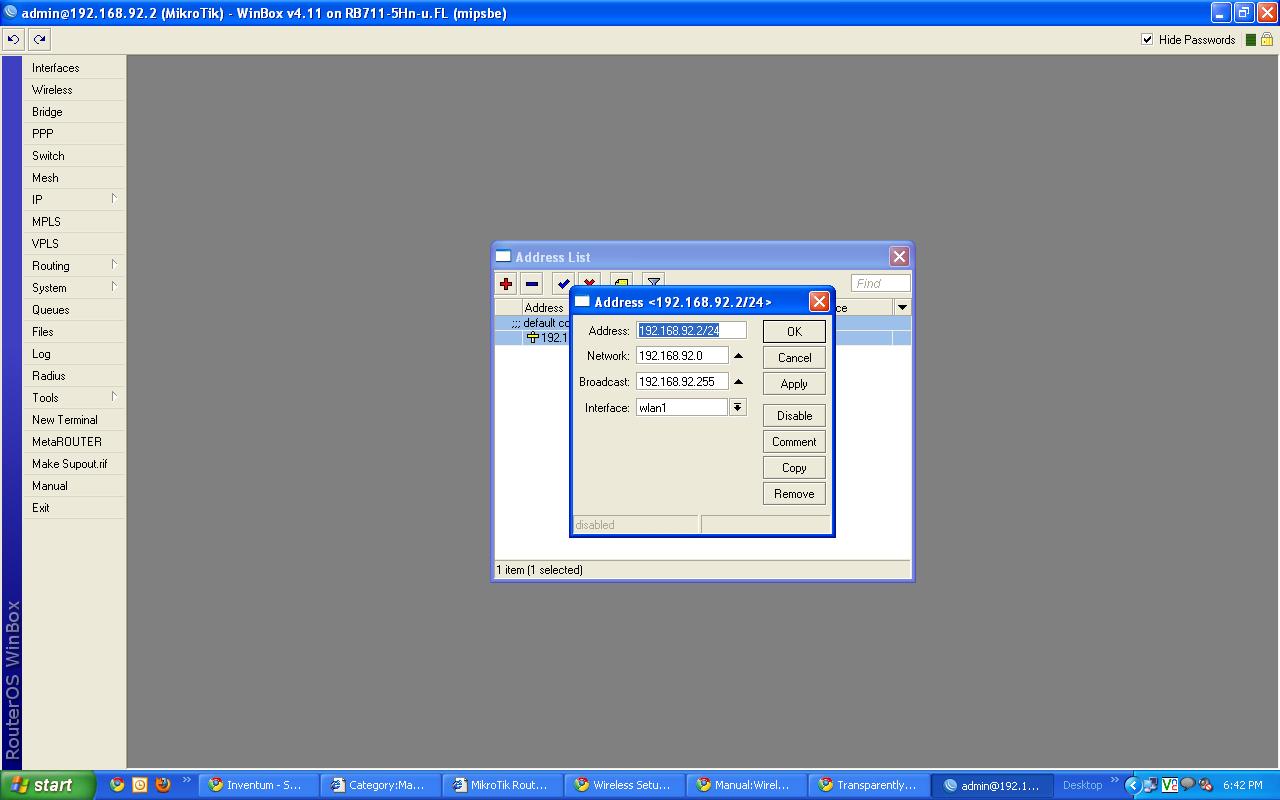Open the MPLS menu
This screenshot has height=800, width=1280.
point(75,222)
